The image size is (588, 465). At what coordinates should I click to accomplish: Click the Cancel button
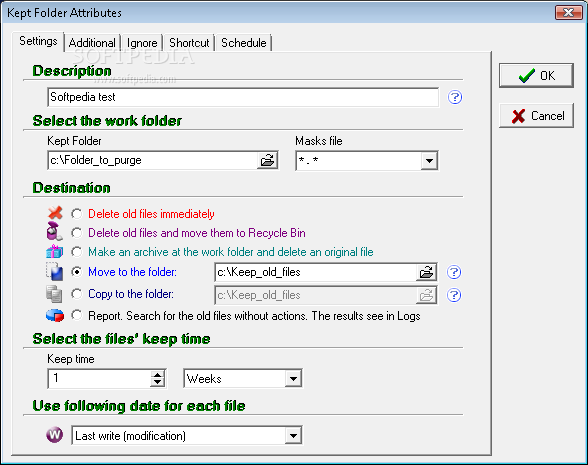(x=536, y=116)
